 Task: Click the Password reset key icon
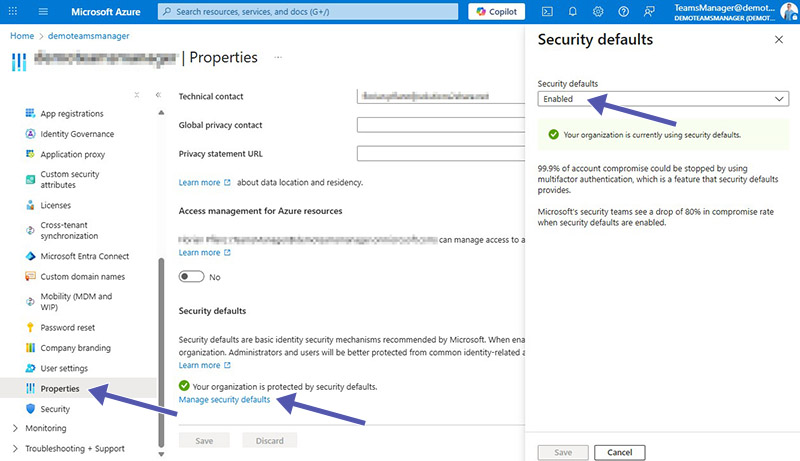click(x=30, y=327)
